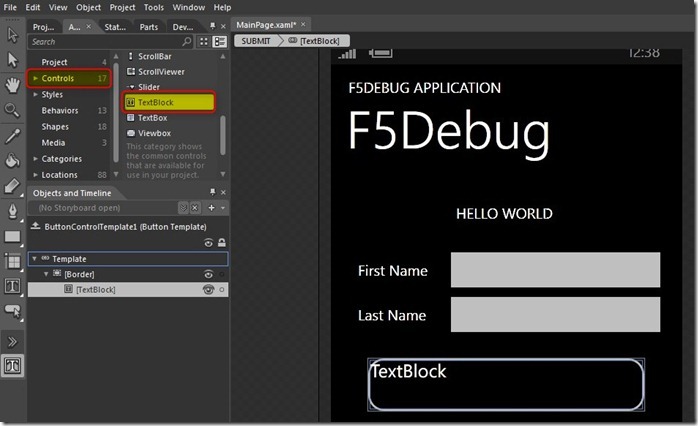698x426 pixels.
Task: Toggle visibility of TextBlock element
Action: pos(208,289)
